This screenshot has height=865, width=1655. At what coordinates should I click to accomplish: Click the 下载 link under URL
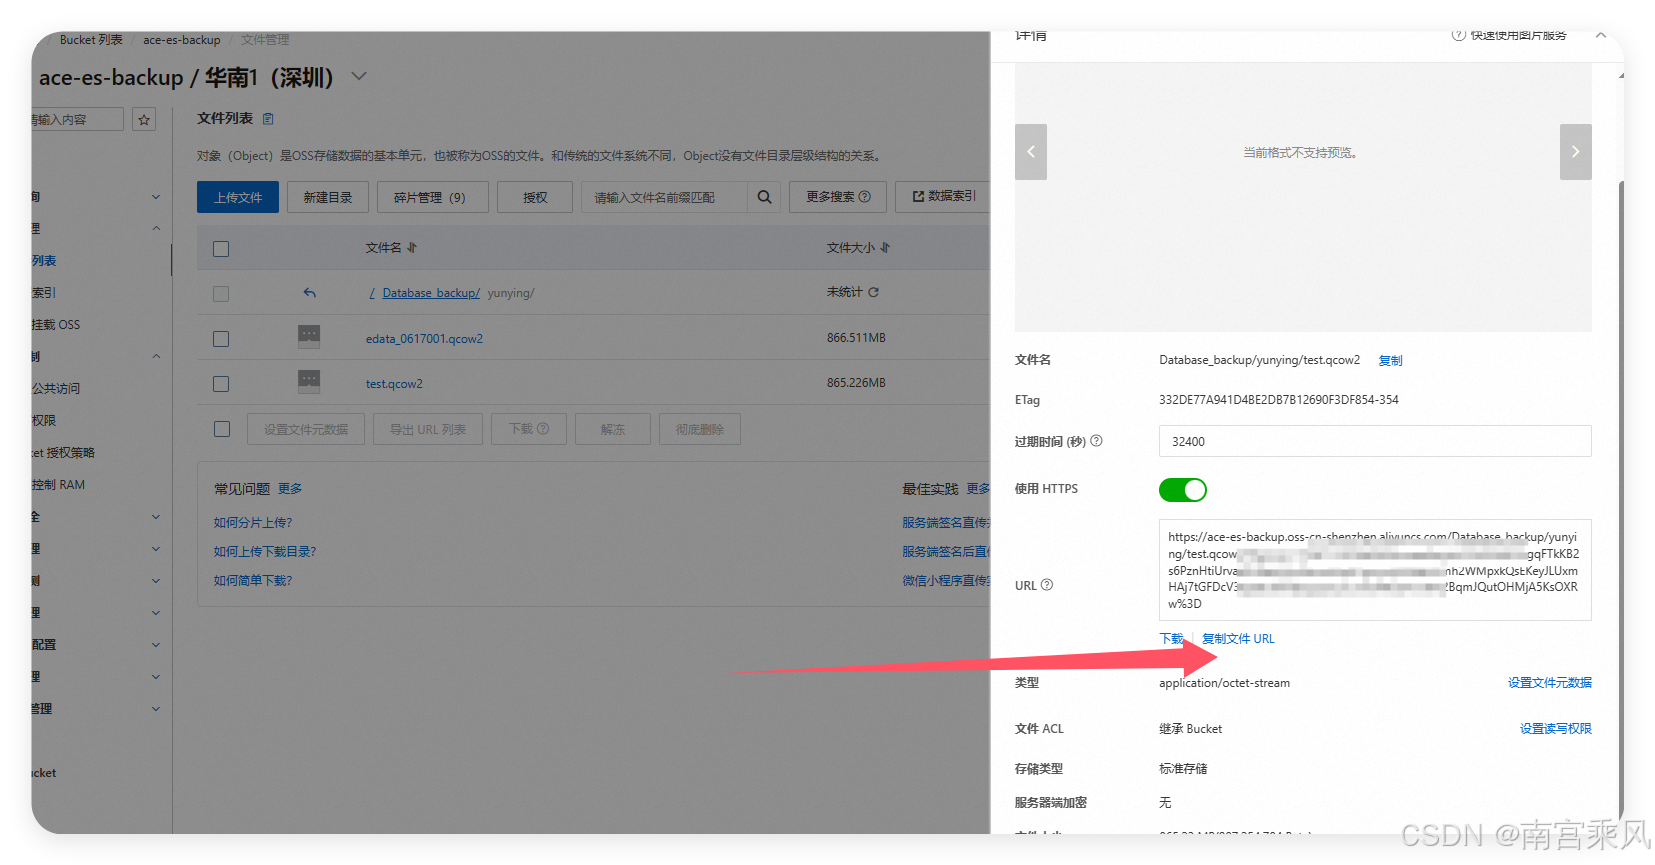(1171, 639)
